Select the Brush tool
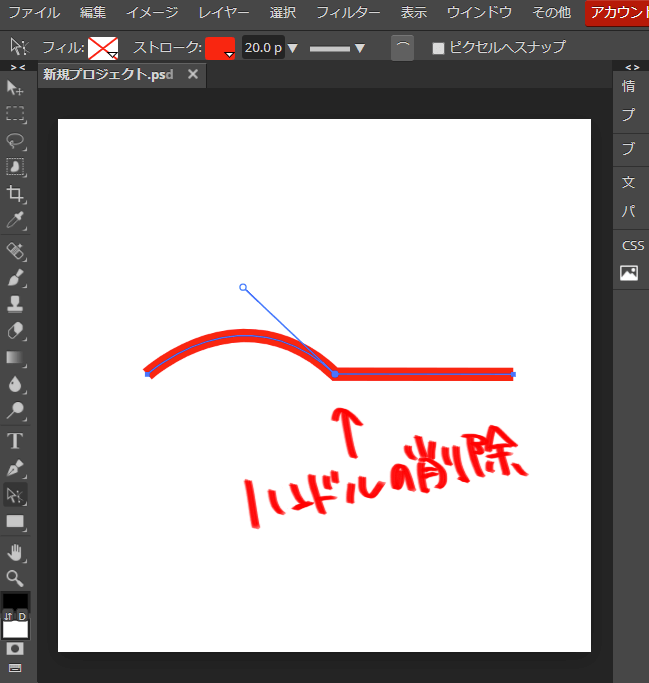The image size is (649, 683). [x=15, y=278]
